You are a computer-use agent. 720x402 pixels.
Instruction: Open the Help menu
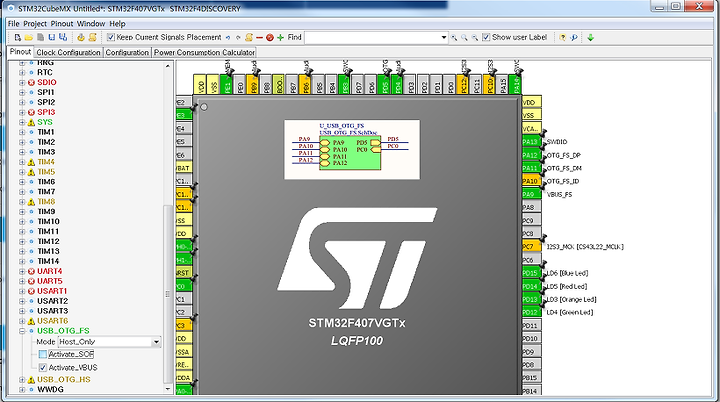[117, 24]
